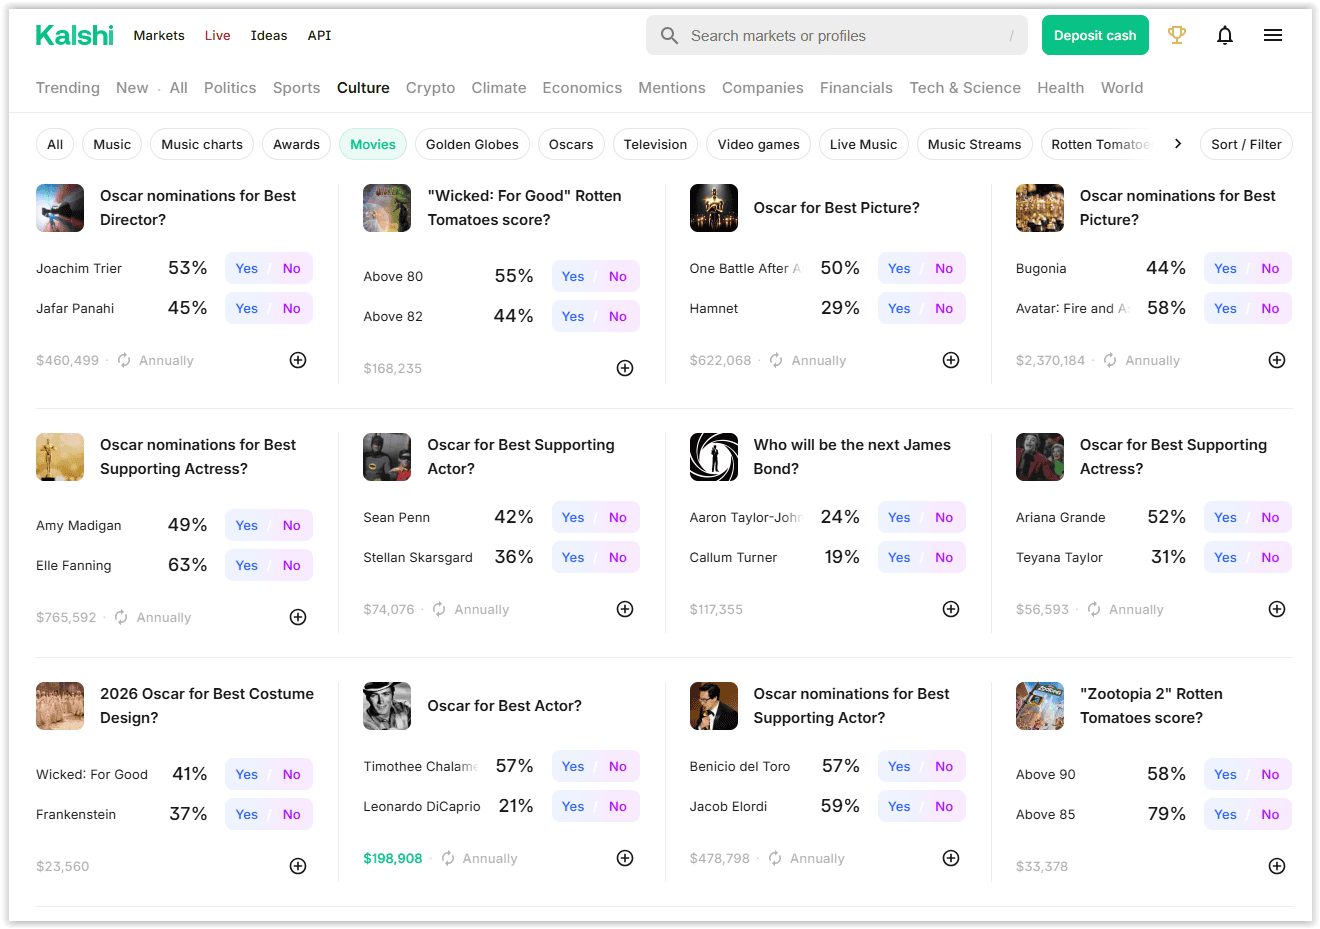Click plus icon on Next James Bond market
The height and width of the screenshot is (929, 1320).
coord(951,609)
